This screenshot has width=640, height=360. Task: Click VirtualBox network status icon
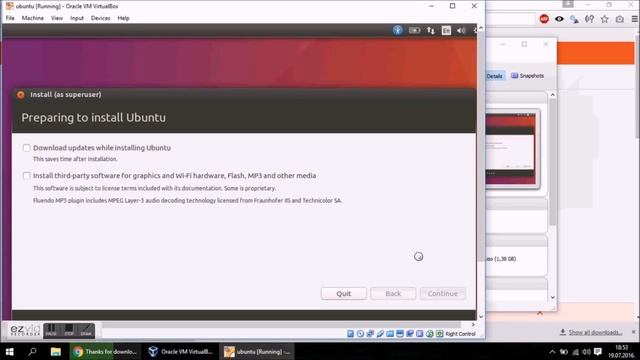[370, 333]
